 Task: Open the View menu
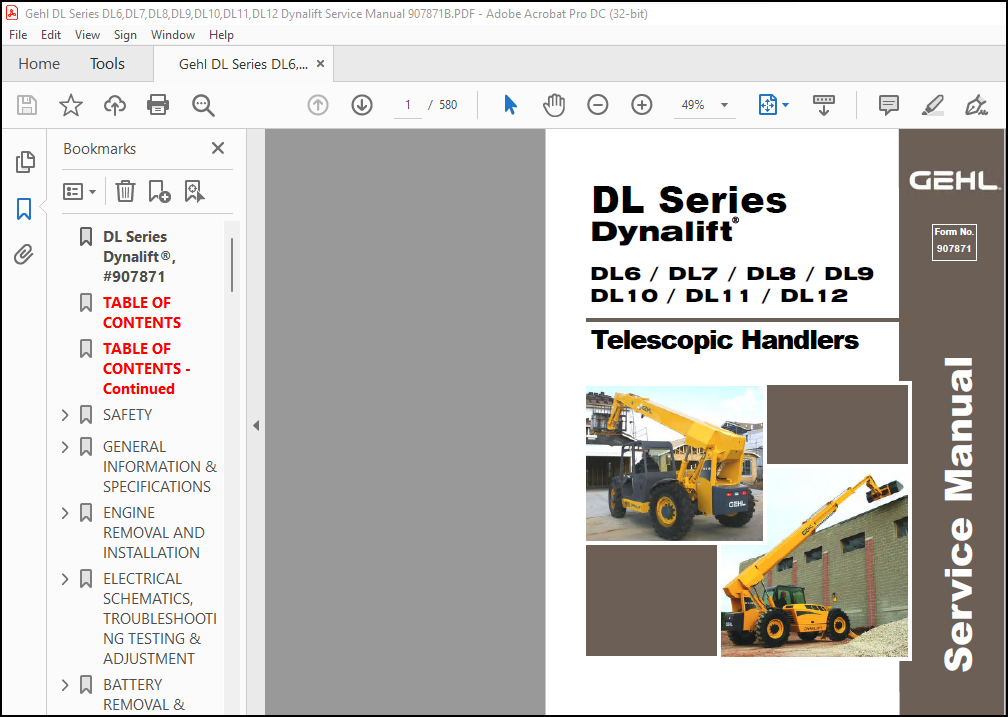87,35
